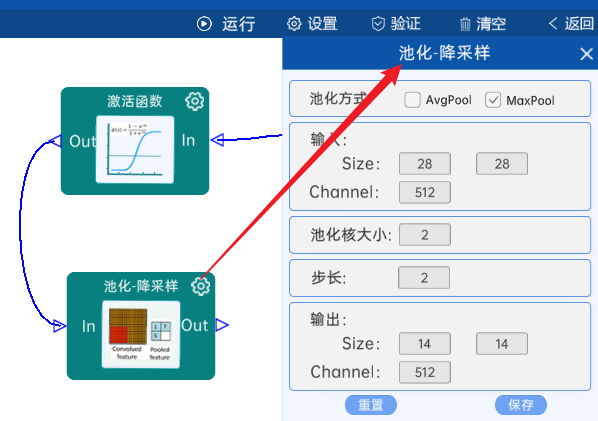598x421 pixels.
Task: Click the 保存 button
Action: pos(521,405)
